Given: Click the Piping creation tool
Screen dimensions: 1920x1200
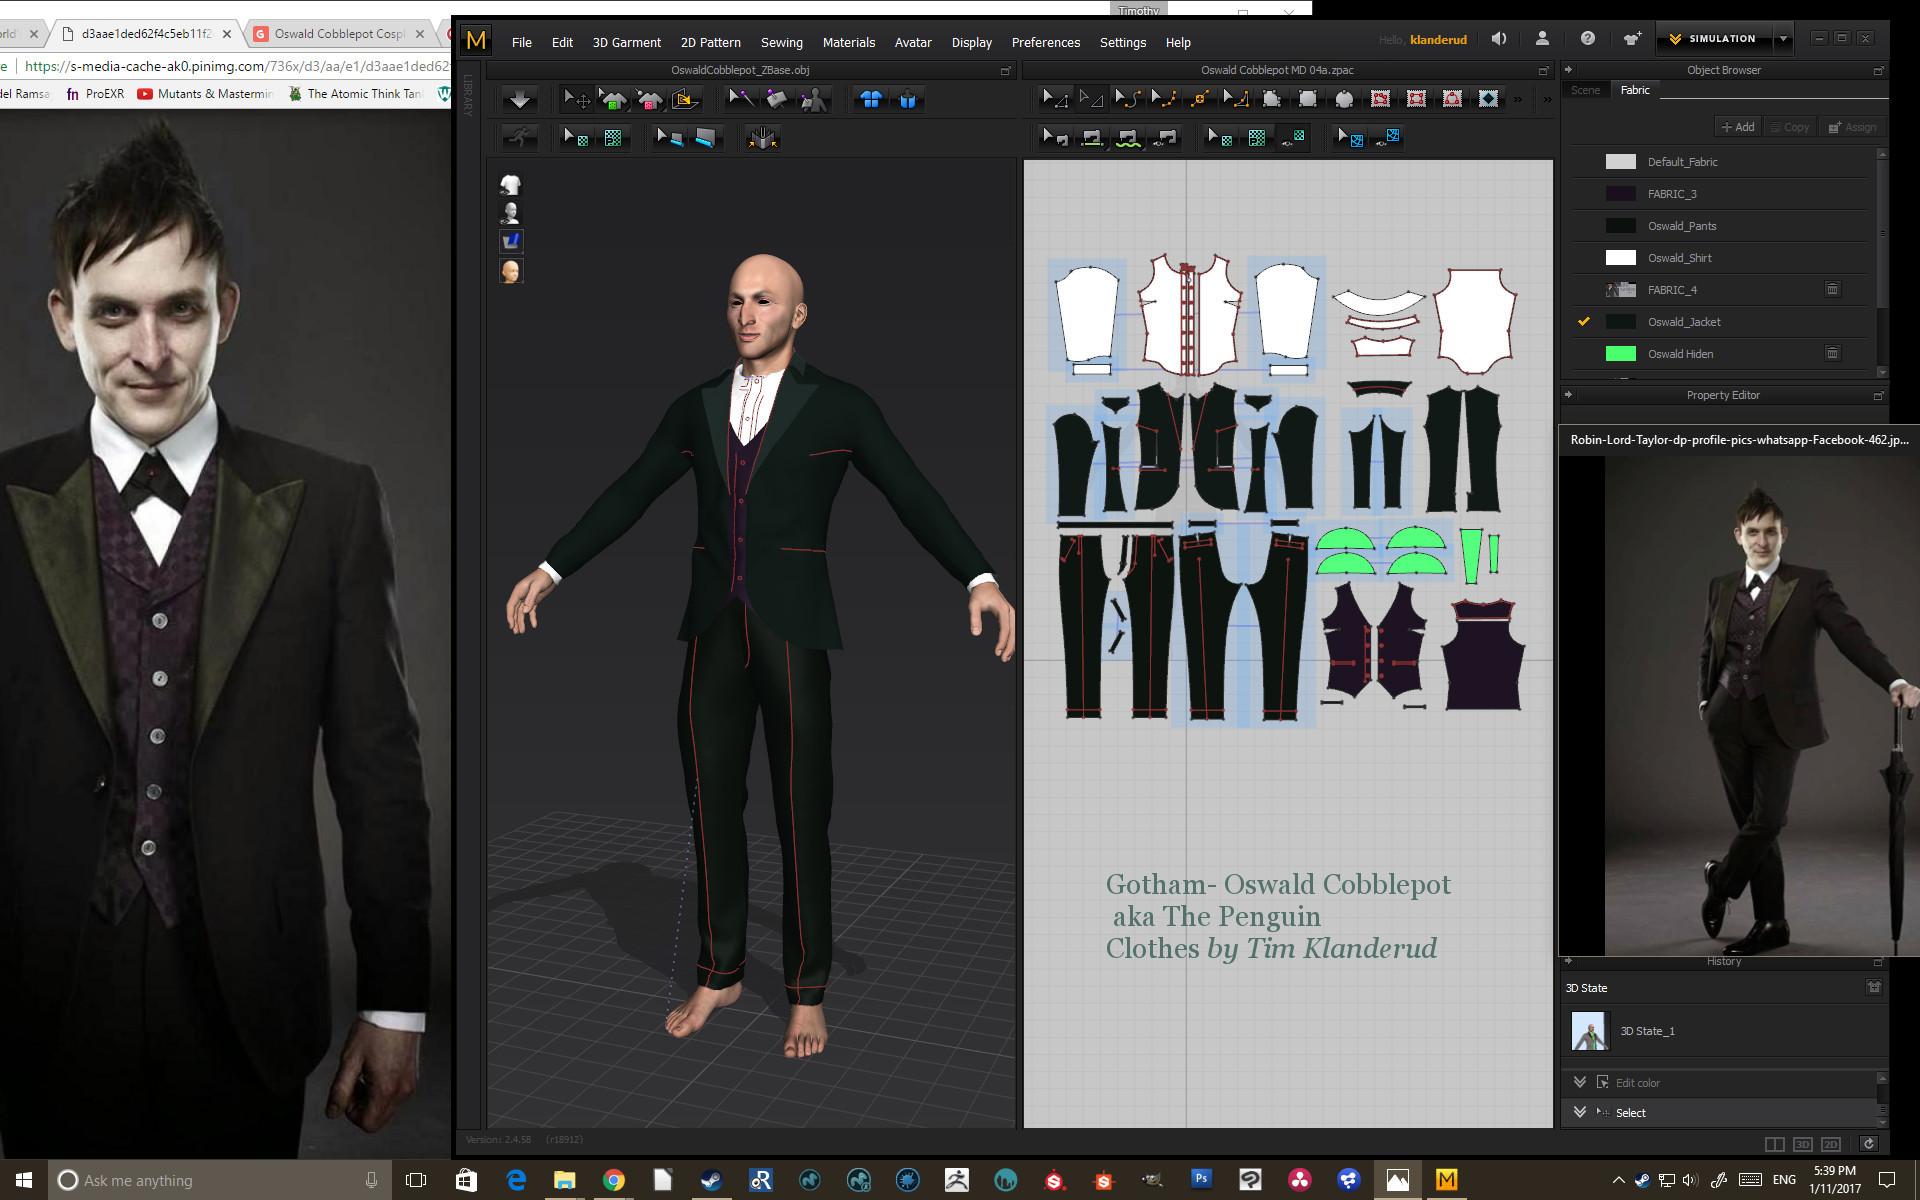Looking at the screenshot, I should 705,137.
